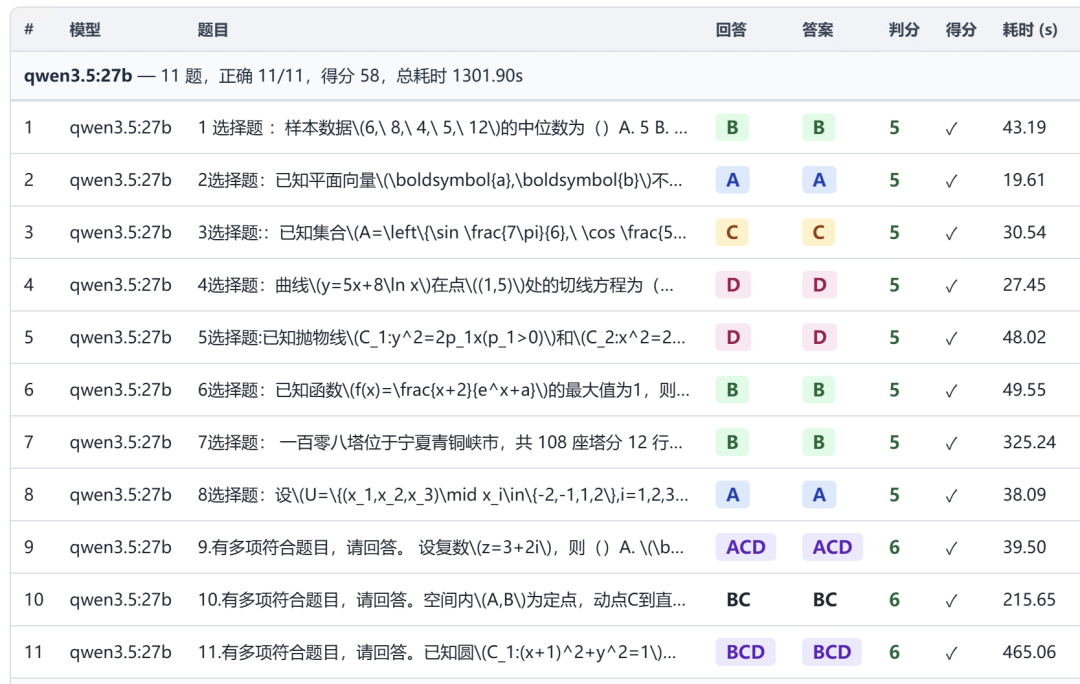Select the qwen3.5:27b model cell in row 6
1080x684 pixels.
[121, 390]
